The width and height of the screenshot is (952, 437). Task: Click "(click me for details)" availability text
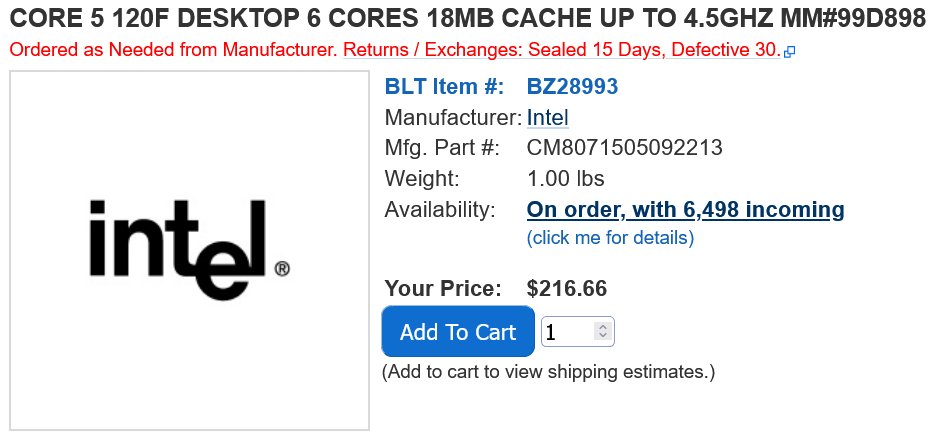610,238
